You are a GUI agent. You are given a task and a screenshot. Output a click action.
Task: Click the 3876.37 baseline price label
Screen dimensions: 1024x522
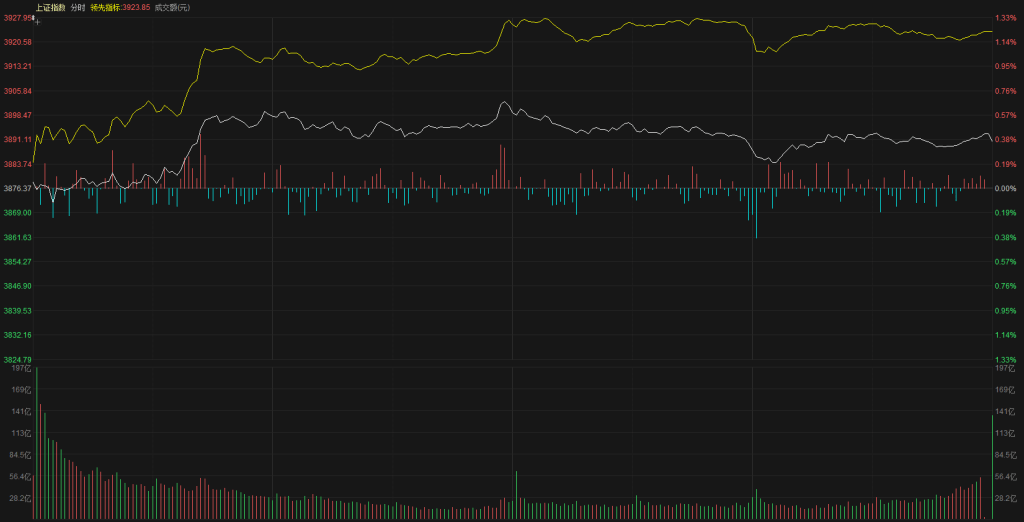17,188
